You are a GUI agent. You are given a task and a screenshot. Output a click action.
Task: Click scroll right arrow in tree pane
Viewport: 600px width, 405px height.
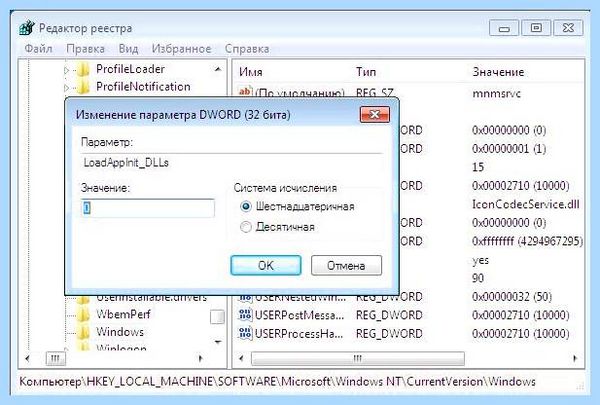pos(201,359)
